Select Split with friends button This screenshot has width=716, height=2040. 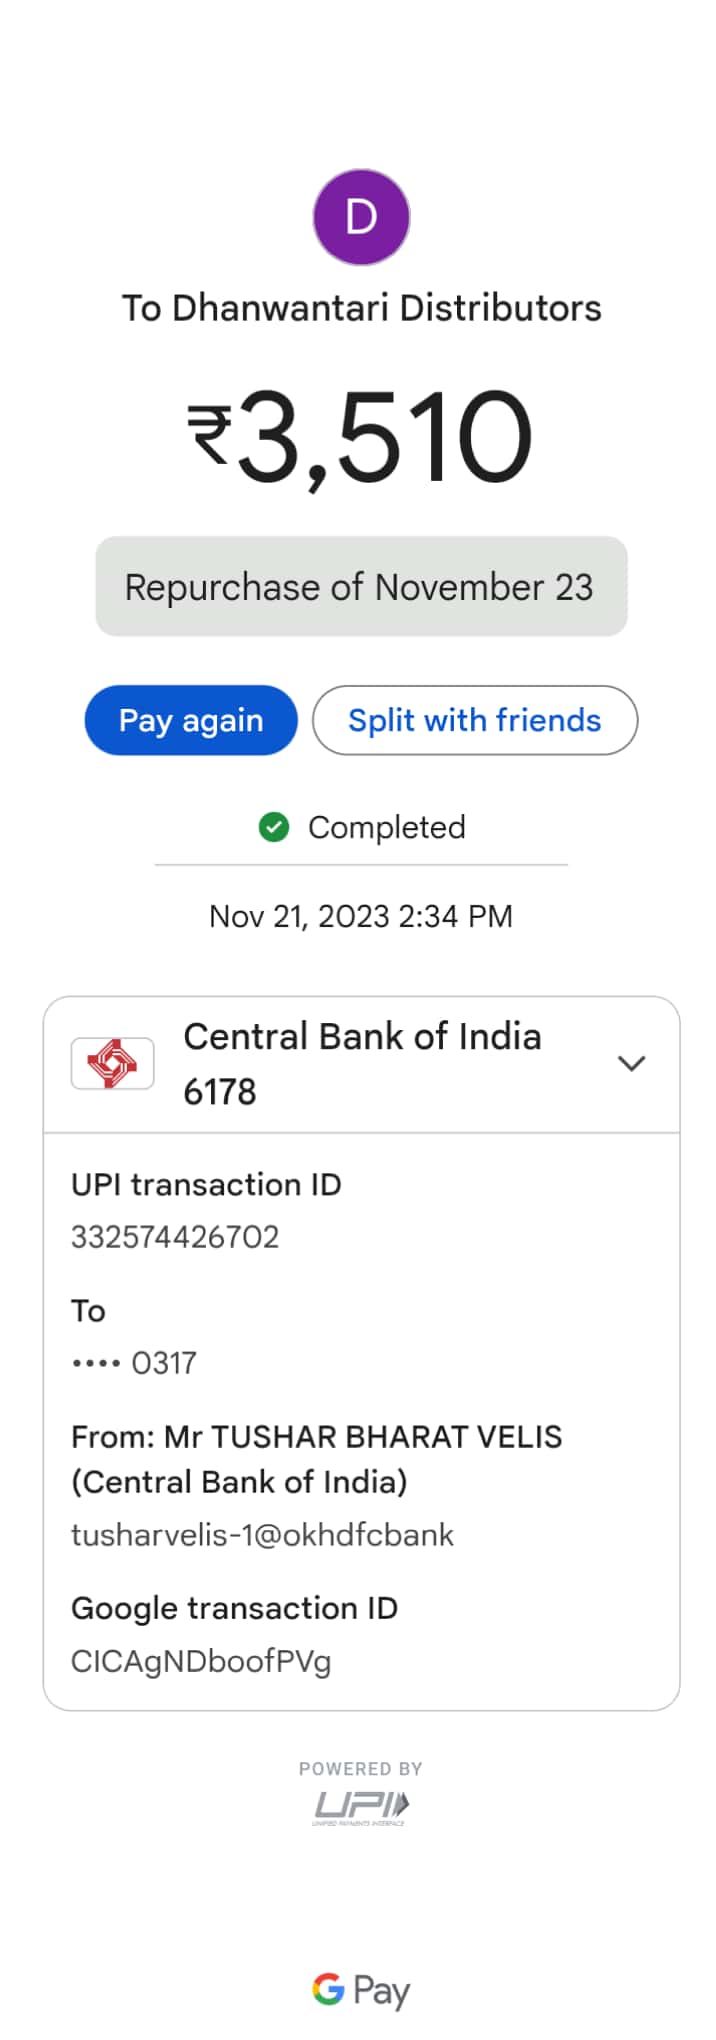click(475, 720)
